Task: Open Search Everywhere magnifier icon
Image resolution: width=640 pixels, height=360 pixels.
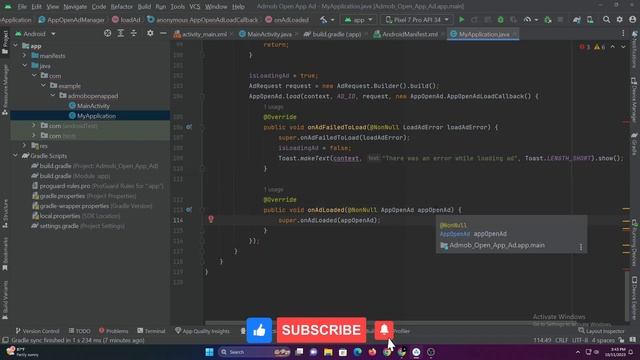Action: click(x=607, y=20)
